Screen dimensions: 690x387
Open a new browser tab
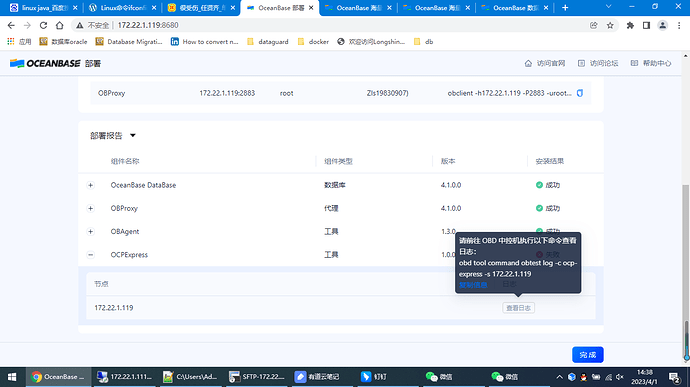click(x=565, y=8)
